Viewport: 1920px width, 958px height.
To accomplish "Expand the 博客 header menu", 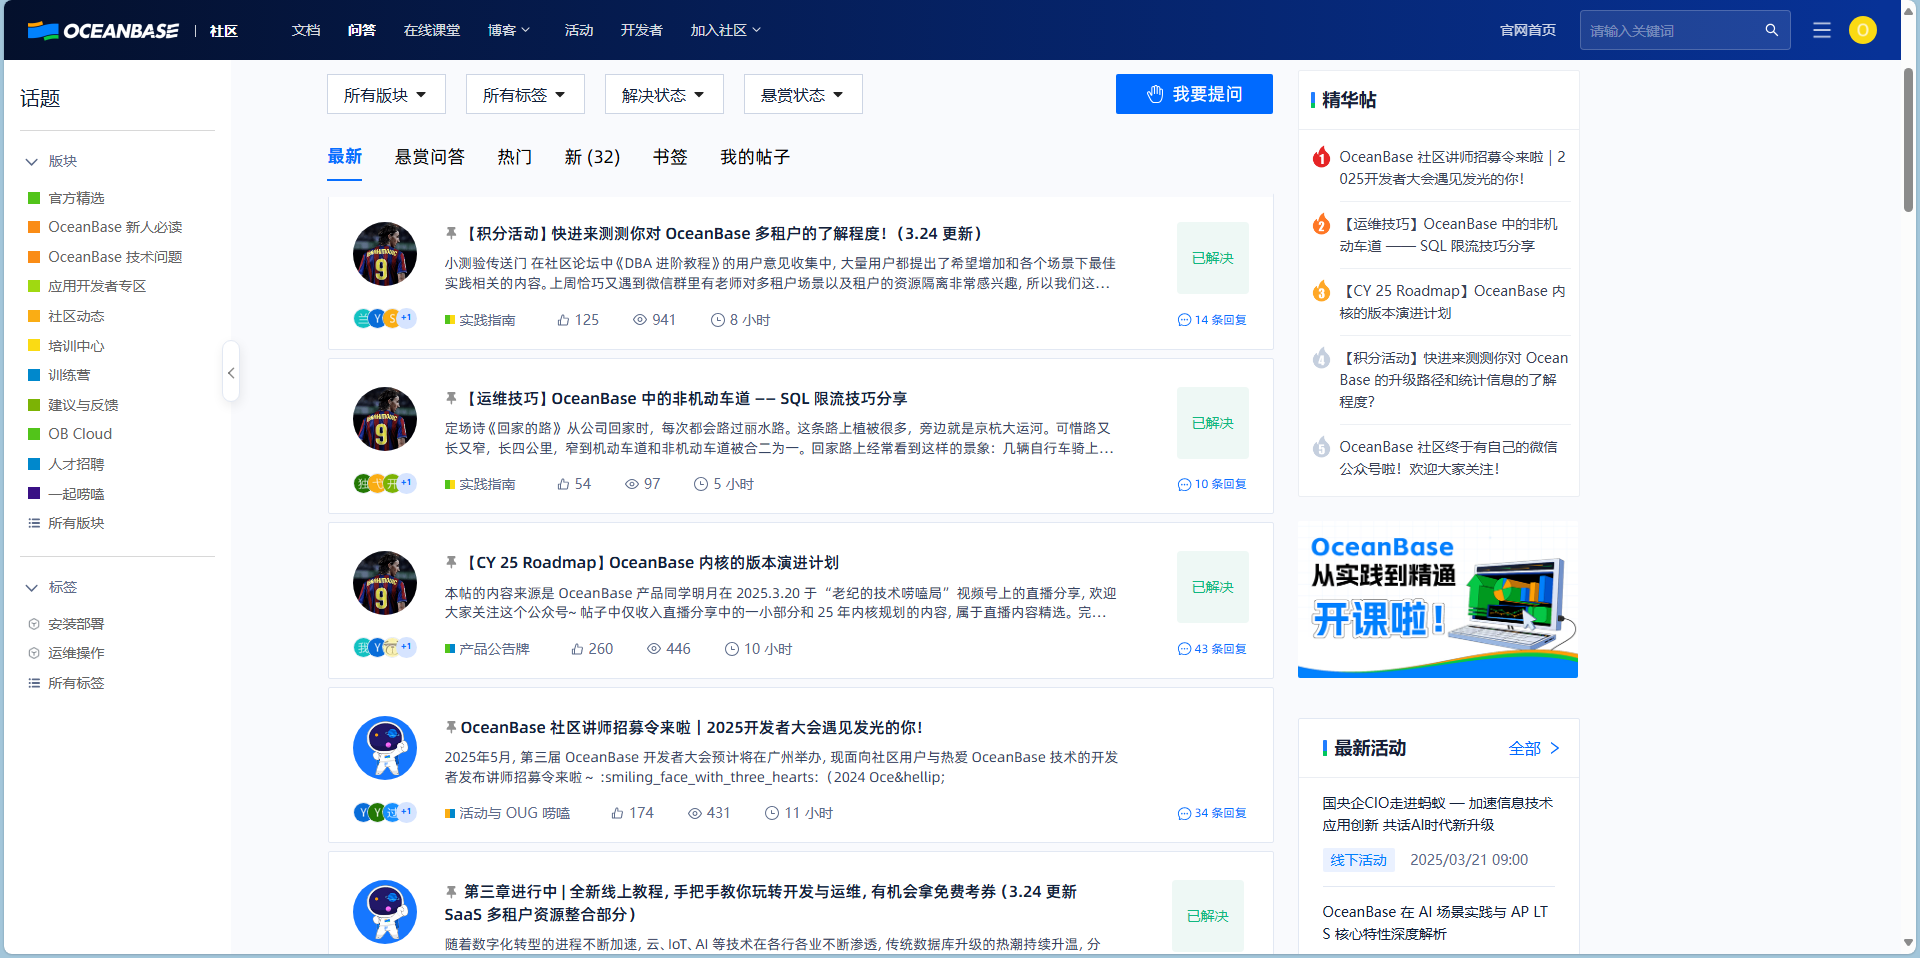I will pos(509,30).
